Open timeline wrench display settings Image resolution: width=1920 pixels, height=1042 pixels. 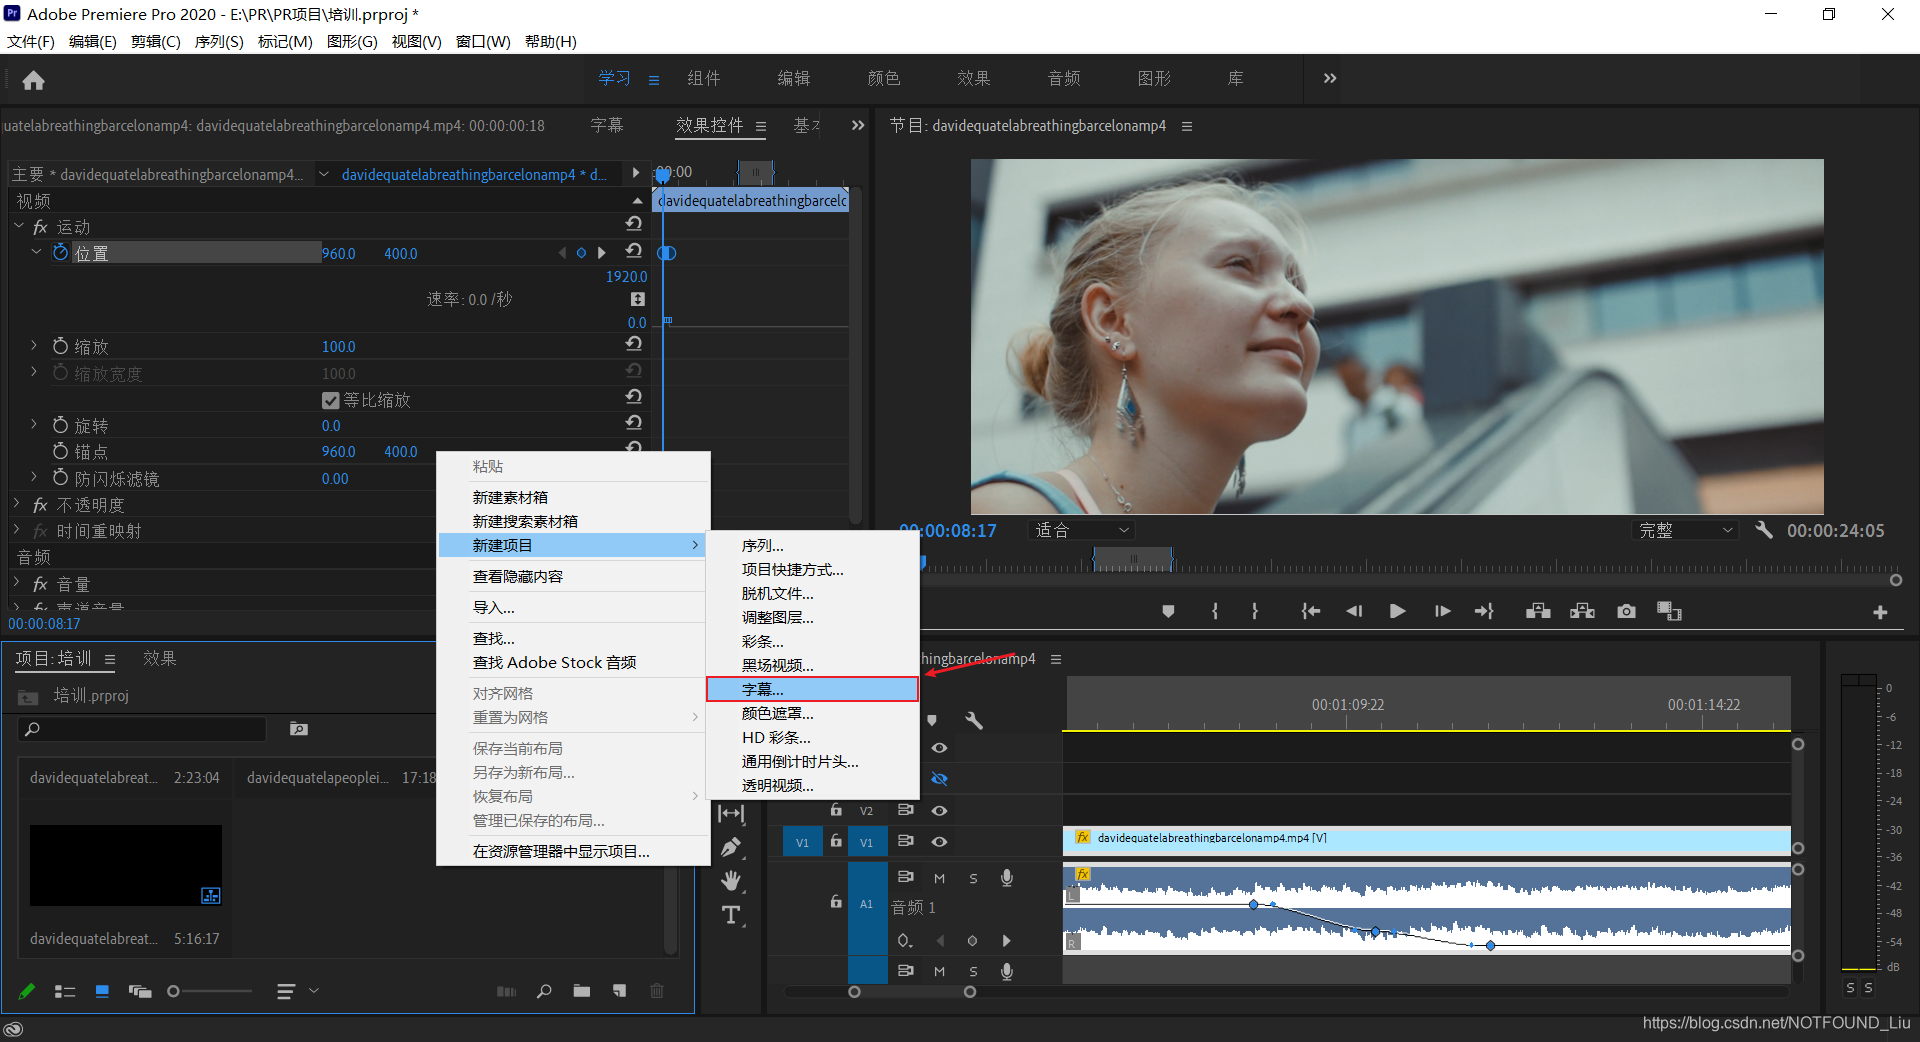pos(974,720)
